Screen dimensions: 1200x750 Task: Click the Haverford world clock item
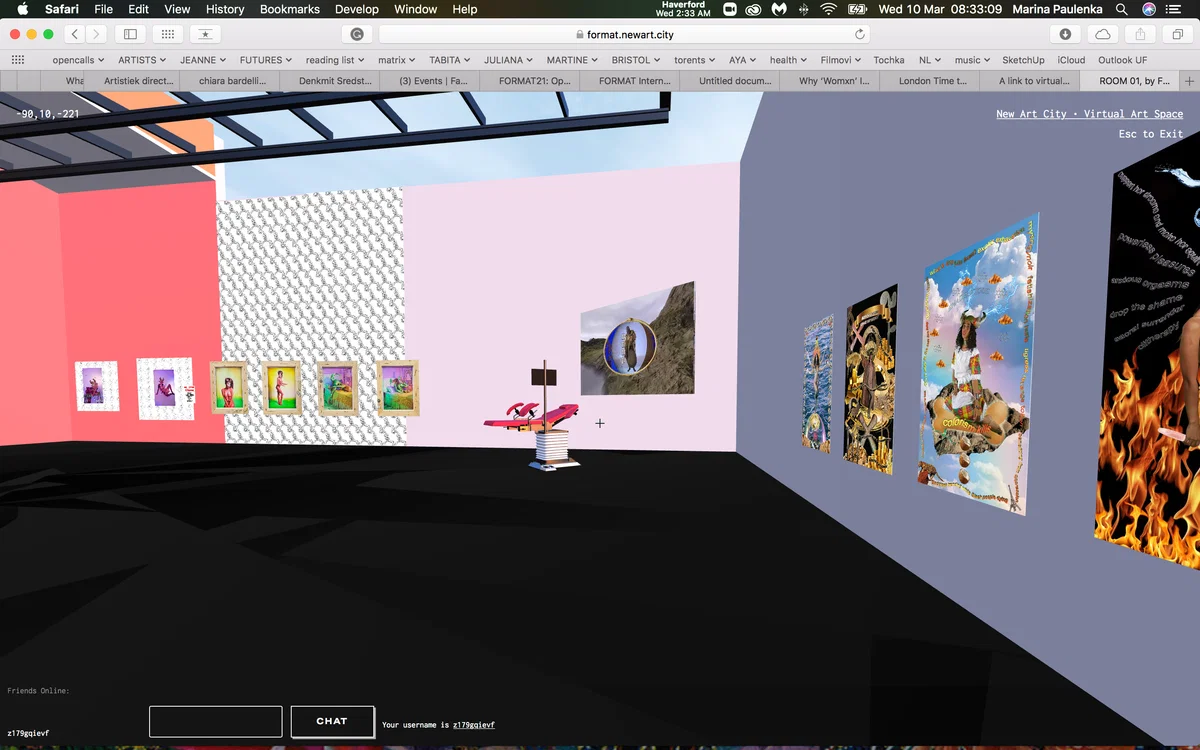[685, 9]
